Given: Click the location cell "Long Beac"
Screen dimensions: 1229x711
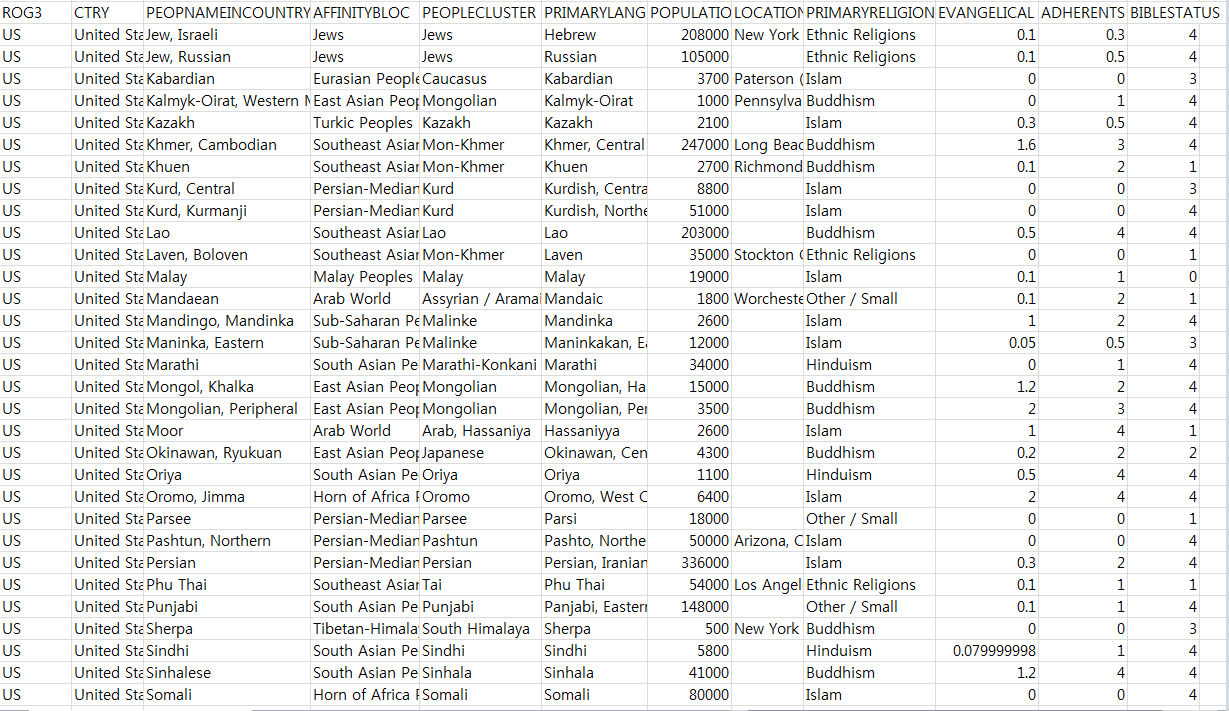Looking at the screenshot, I should (768, 145).
